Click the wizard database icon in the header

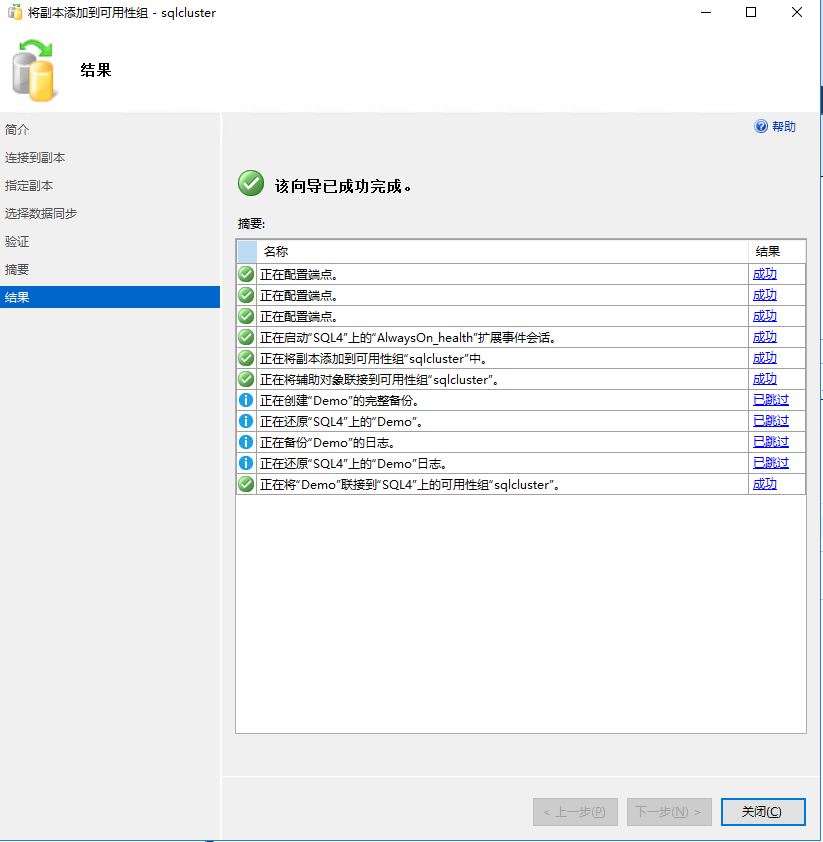pos(33,70)
